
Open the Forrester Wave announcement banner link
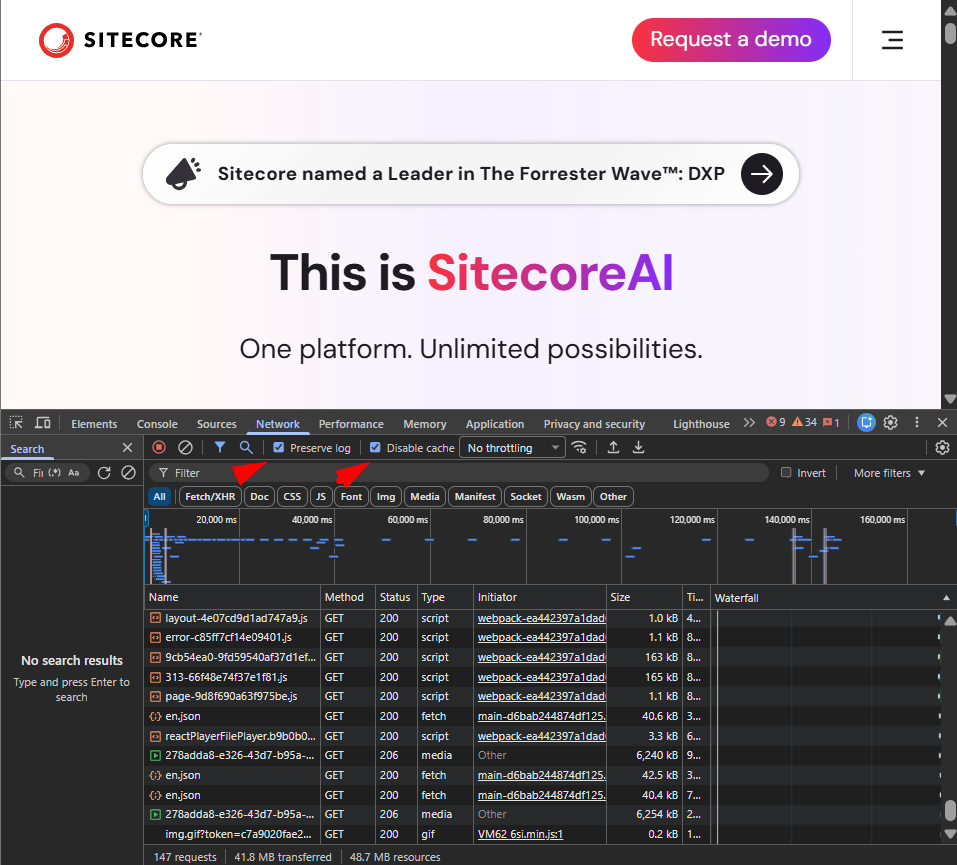click(x=470, y=174)
